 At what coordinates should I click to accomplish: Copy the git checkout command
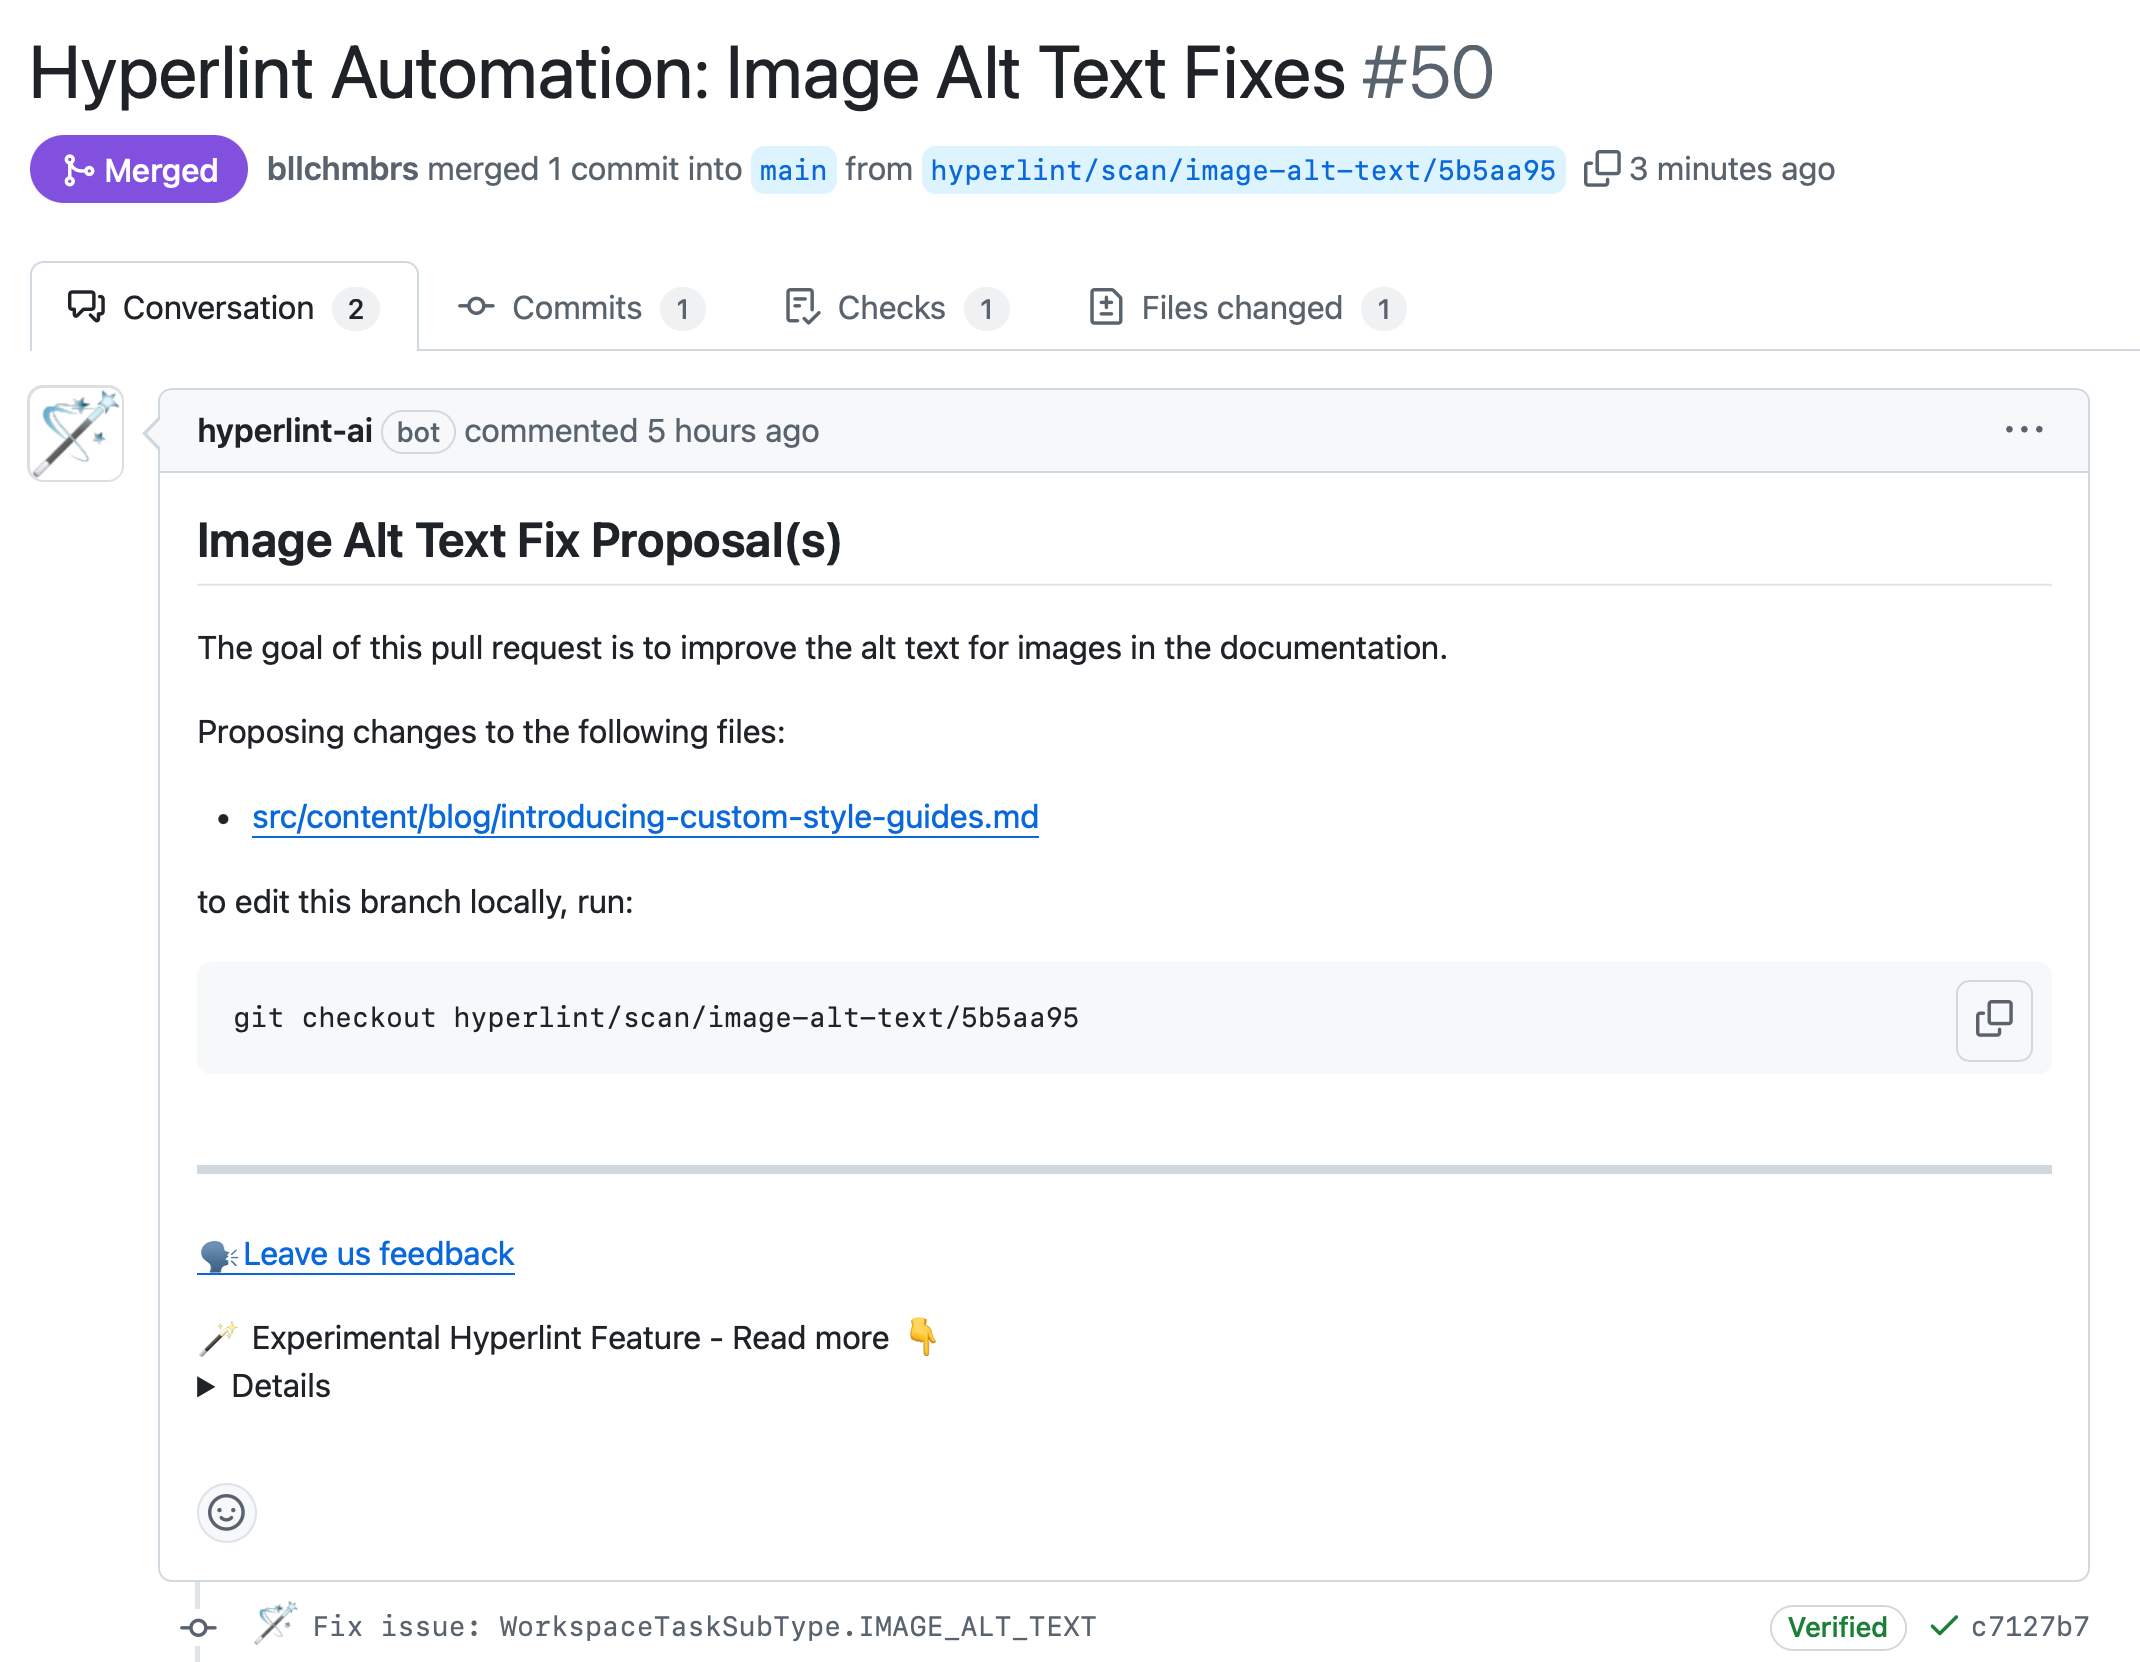pos(1993,1019)
